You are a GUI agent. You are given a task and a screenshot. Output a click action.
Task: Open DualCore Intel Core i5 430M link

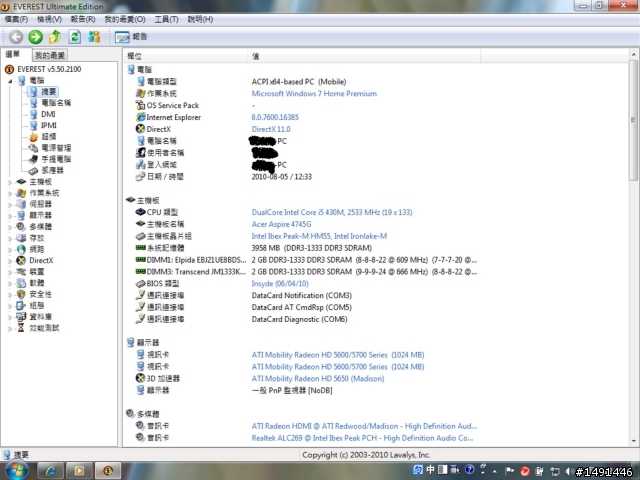[332, 212]
